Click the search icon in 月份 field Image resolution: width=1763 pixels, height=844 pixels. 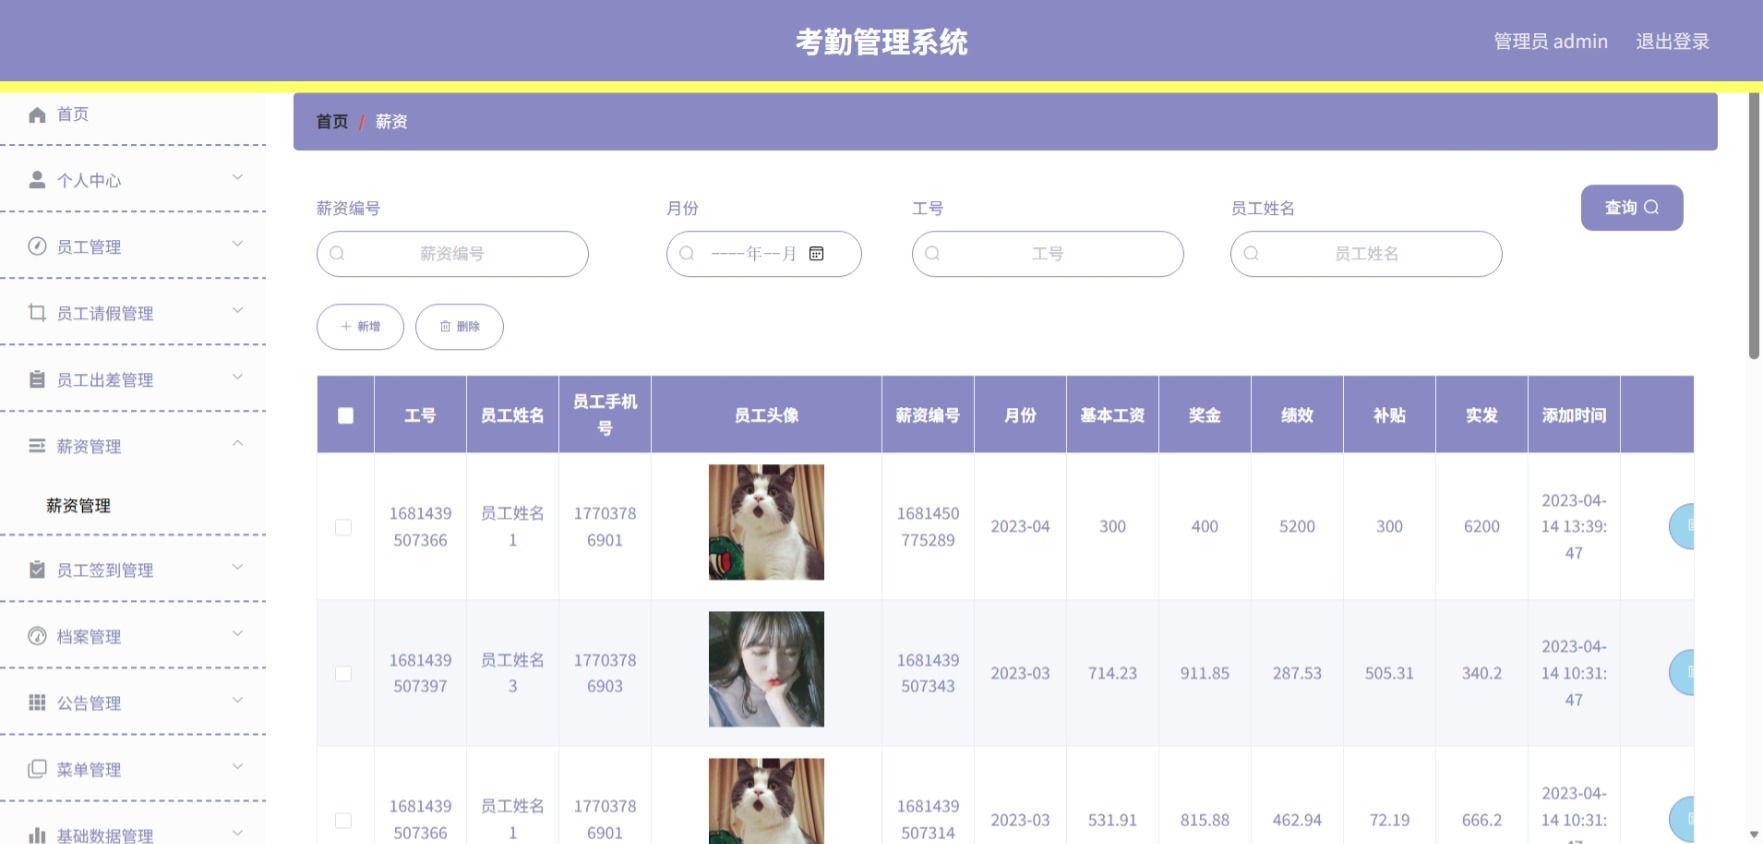click(687, 254)
